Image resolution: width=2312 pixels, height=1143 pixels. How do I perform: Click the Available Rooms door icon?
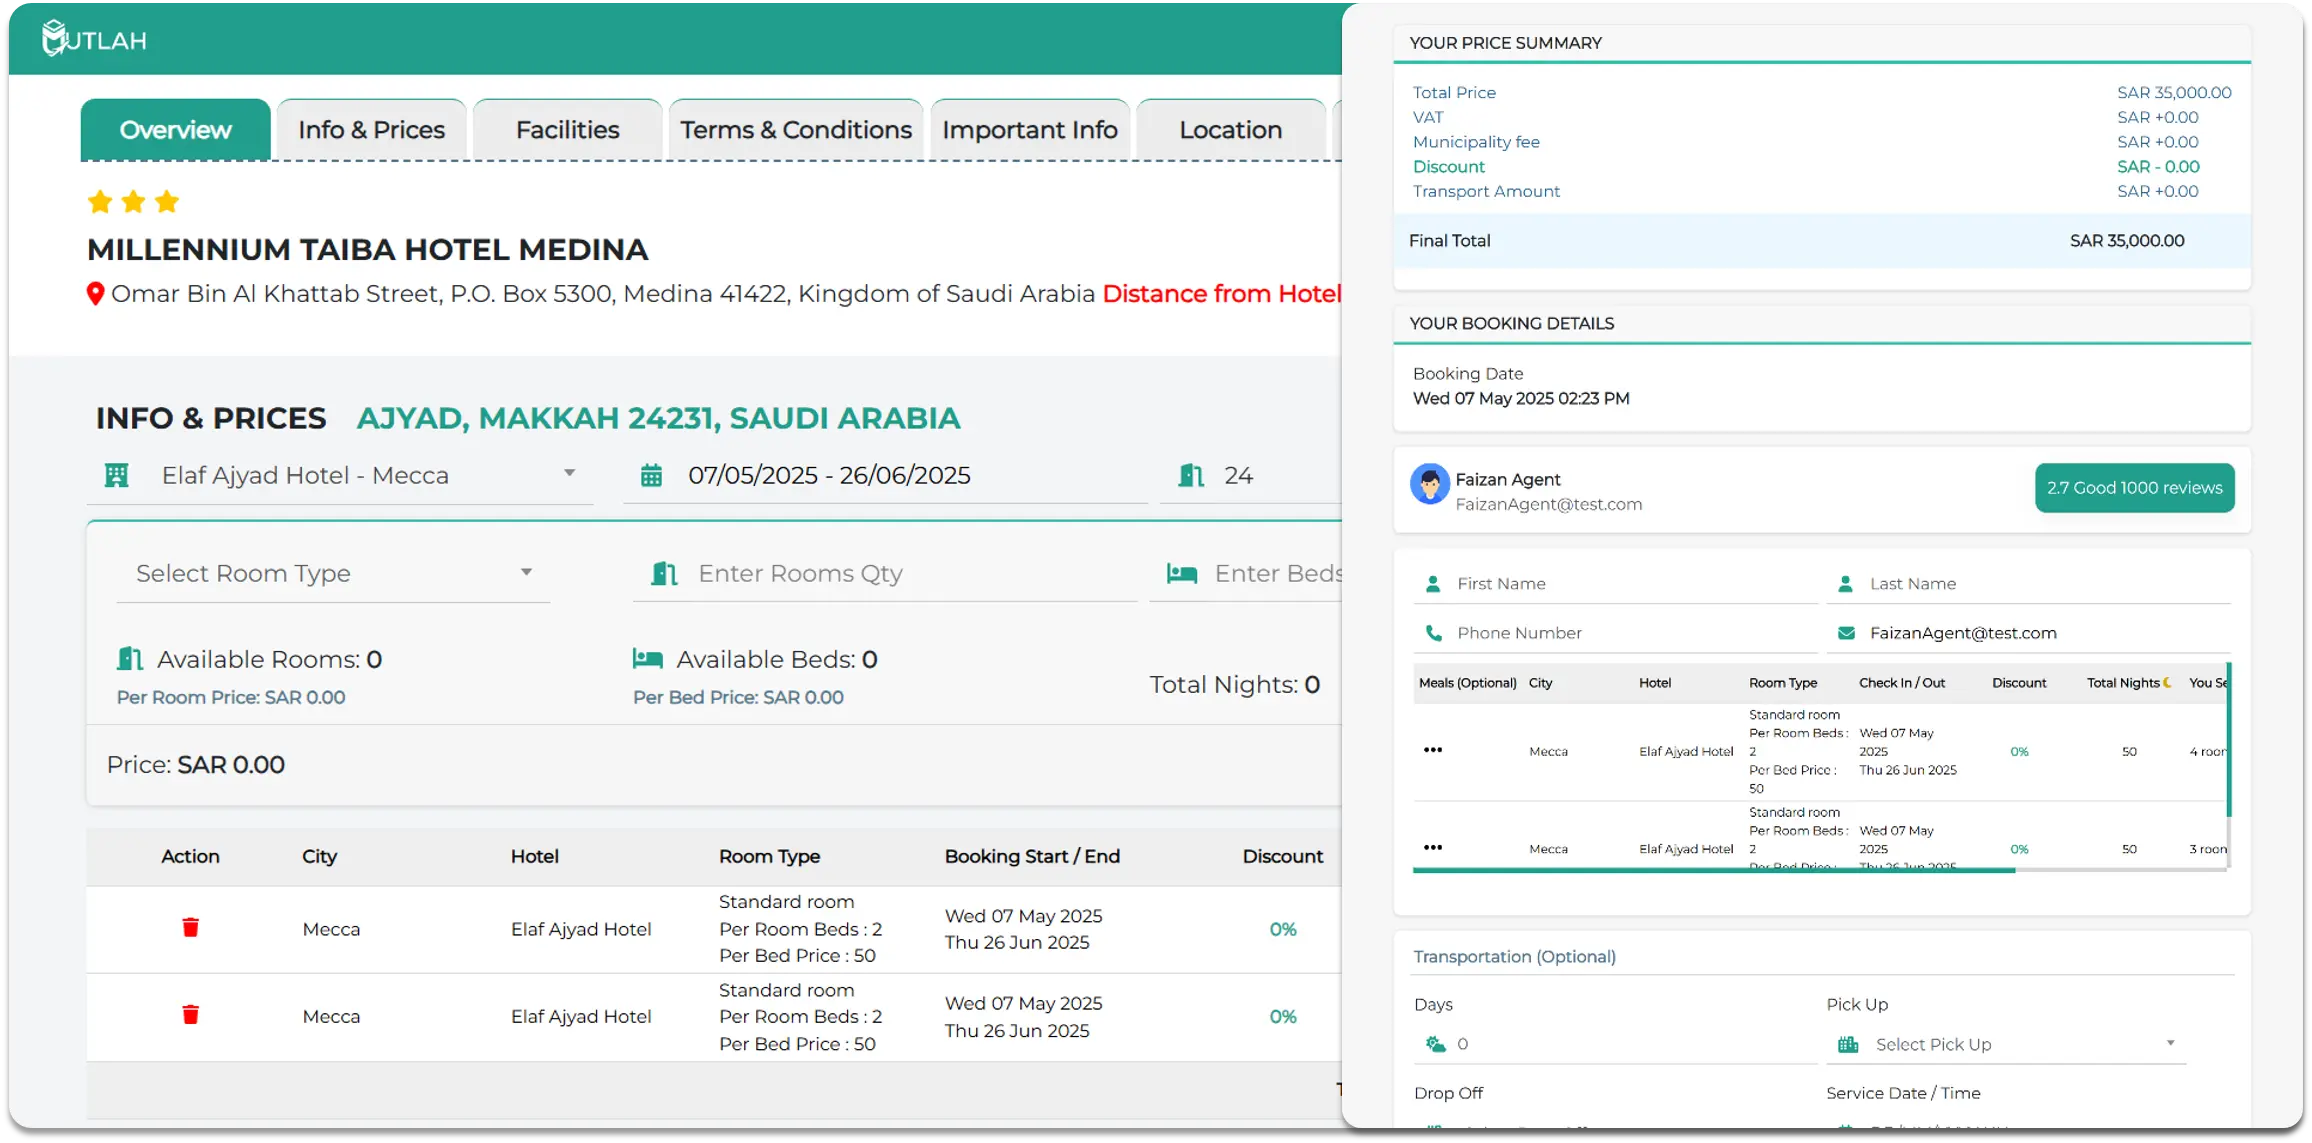point(130,659)
